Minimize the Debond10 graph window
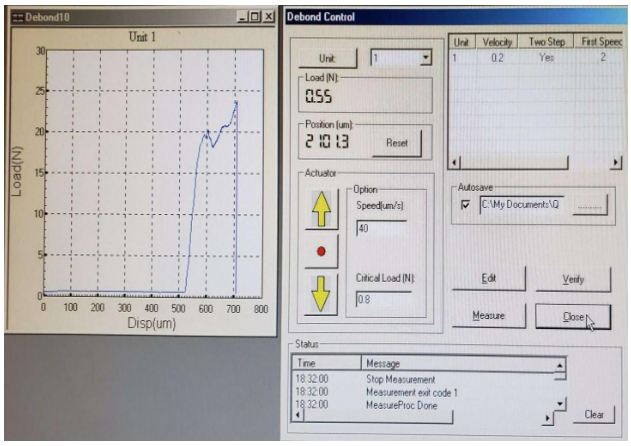This screenshot has width=631, height=446. pyautogui.click(x=244, y=18)
